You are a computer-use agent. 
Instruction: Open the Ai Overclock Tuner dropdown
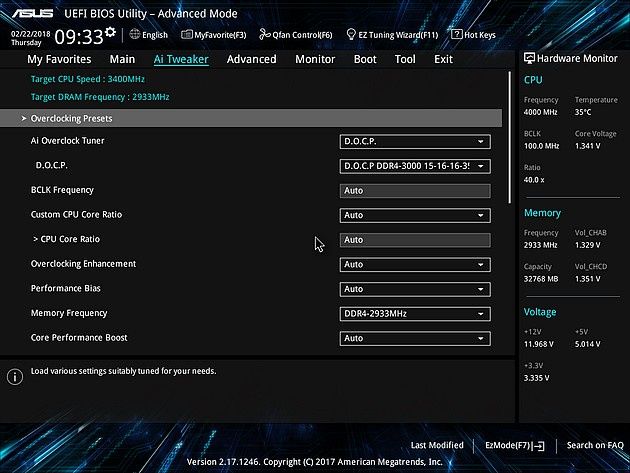click(x=415, y=141)
